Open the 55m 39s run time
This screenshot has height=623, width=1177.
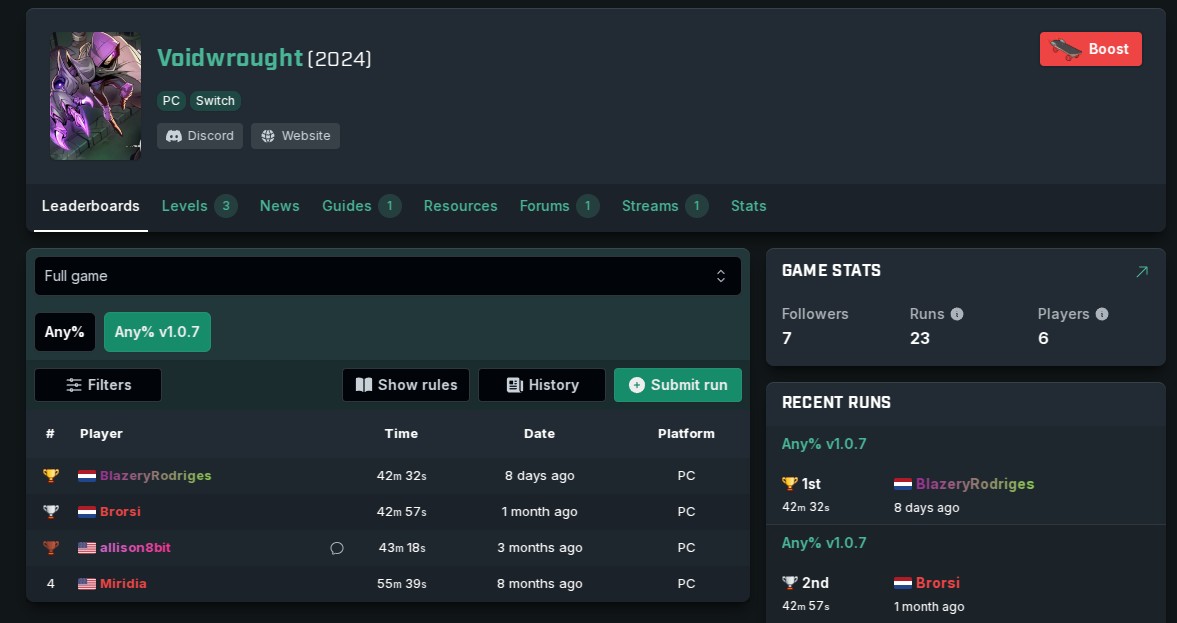click(x=402, y=584)
